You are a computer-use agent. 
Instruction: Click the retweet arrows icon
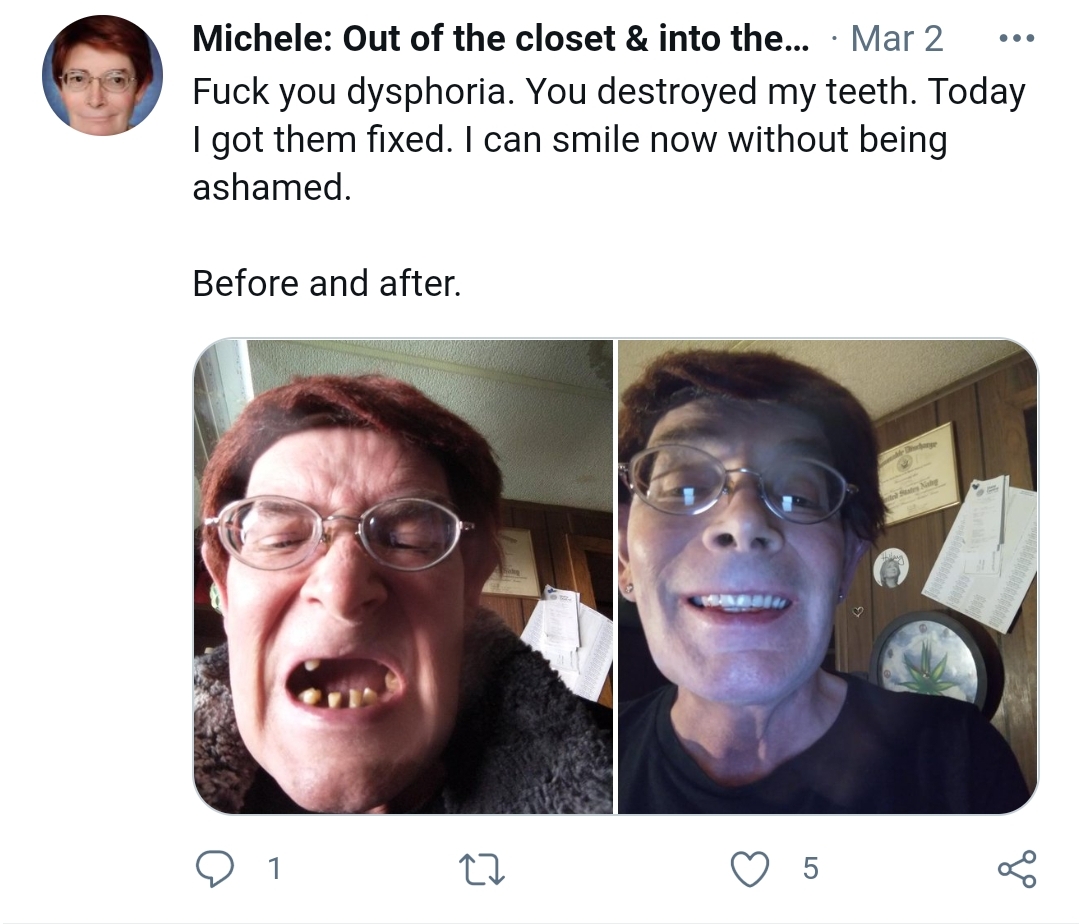483,869
